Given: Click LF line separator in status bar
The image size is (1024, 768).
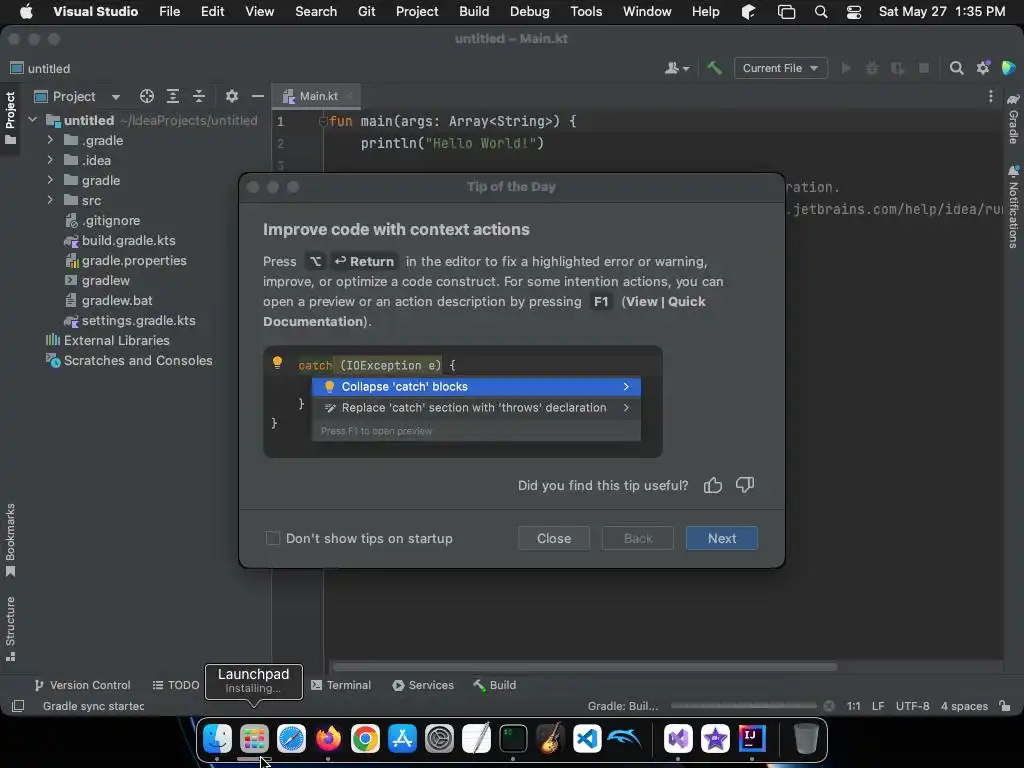Looking at the screenshot, I should pyautogui.click(x=878, y=706).
